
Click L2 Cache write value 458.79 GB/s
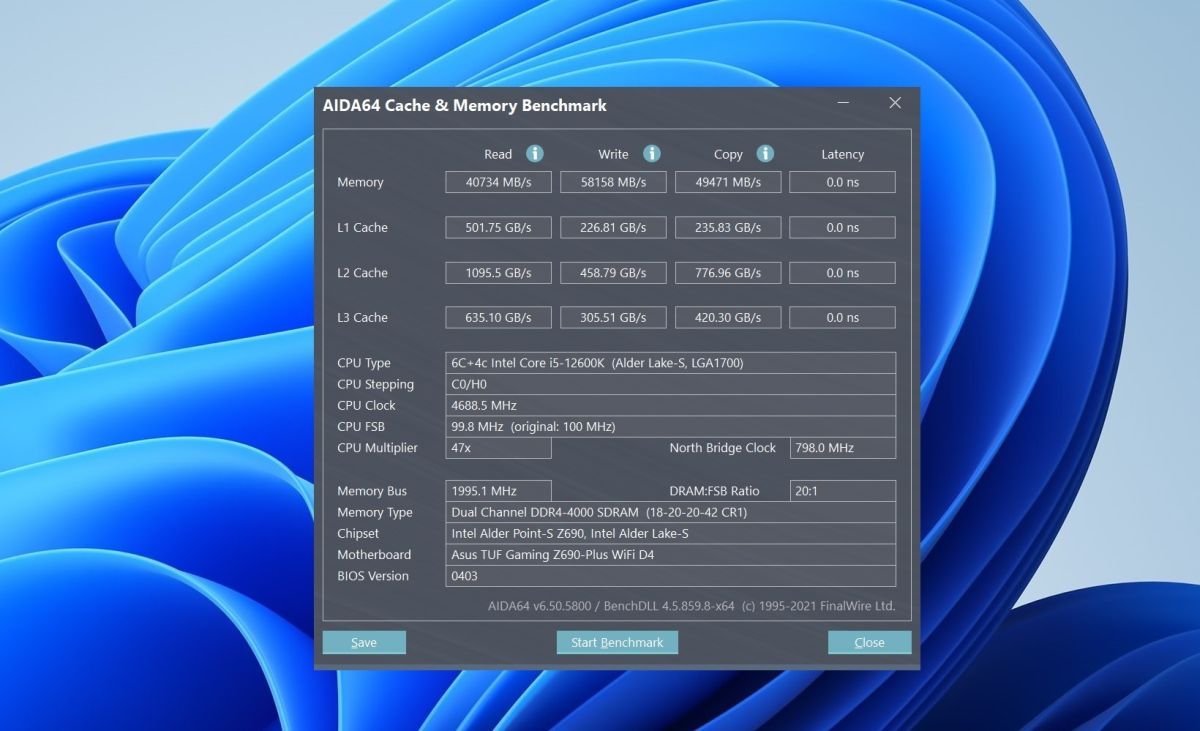pos(613,272)
